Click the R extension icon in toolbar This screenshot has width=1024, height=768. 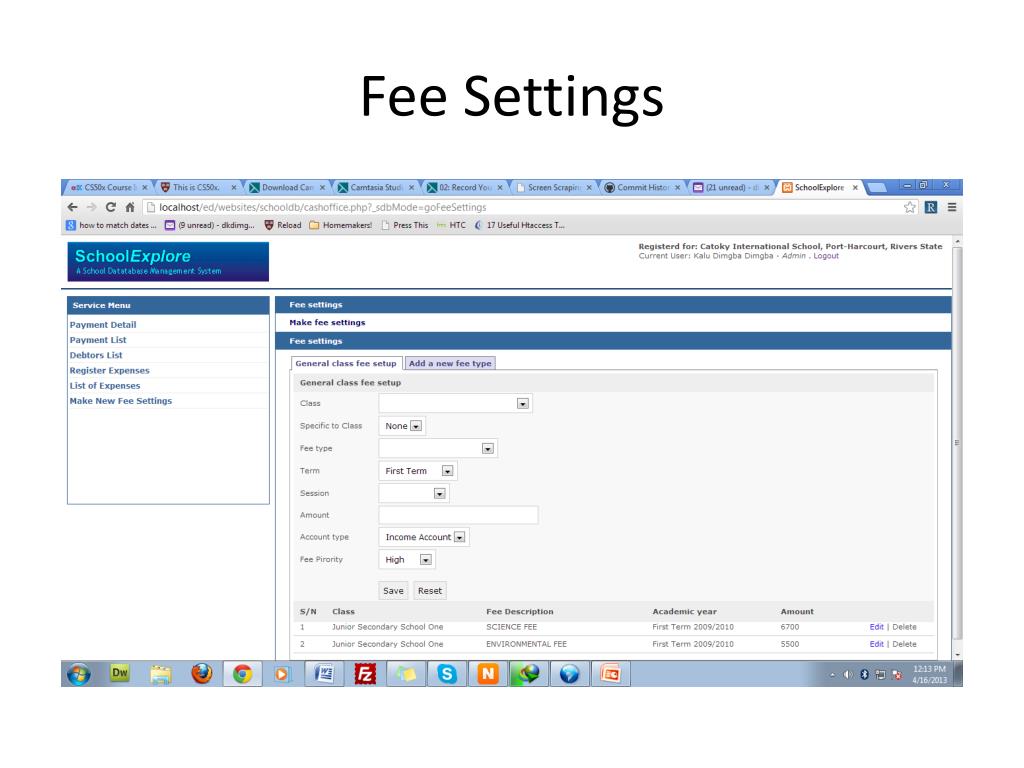[931, 207]
